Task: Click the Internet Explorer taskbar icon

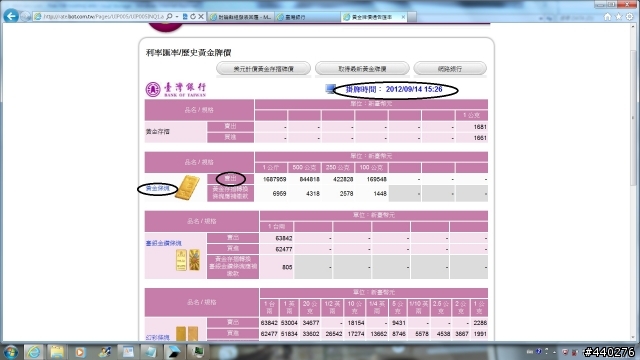Action: pos(34,351)
